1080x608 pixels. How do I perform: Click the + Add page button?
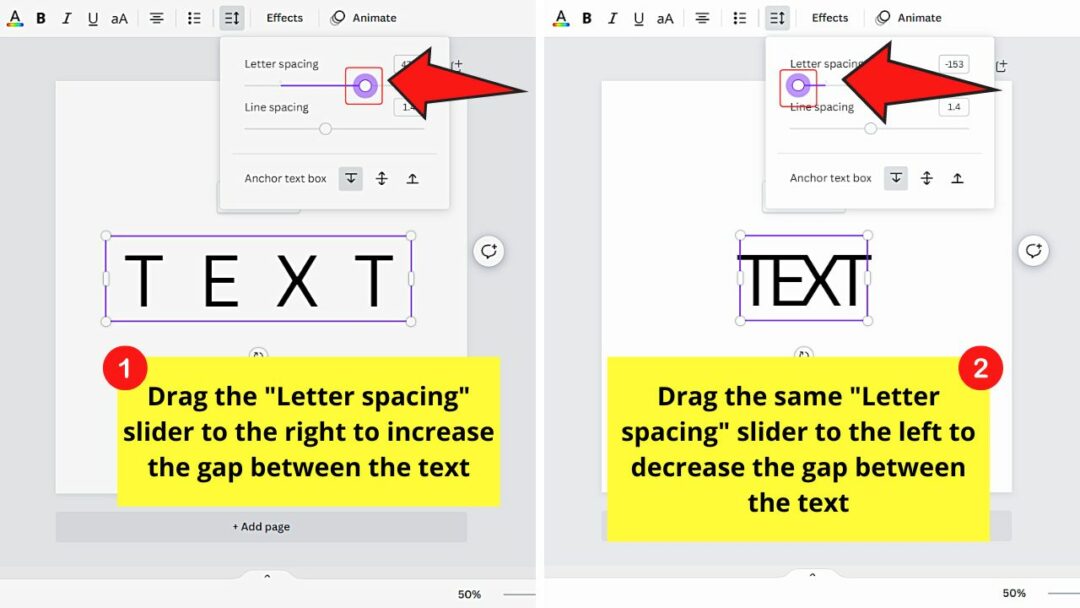pyautogui.click(x=260, y=527)
